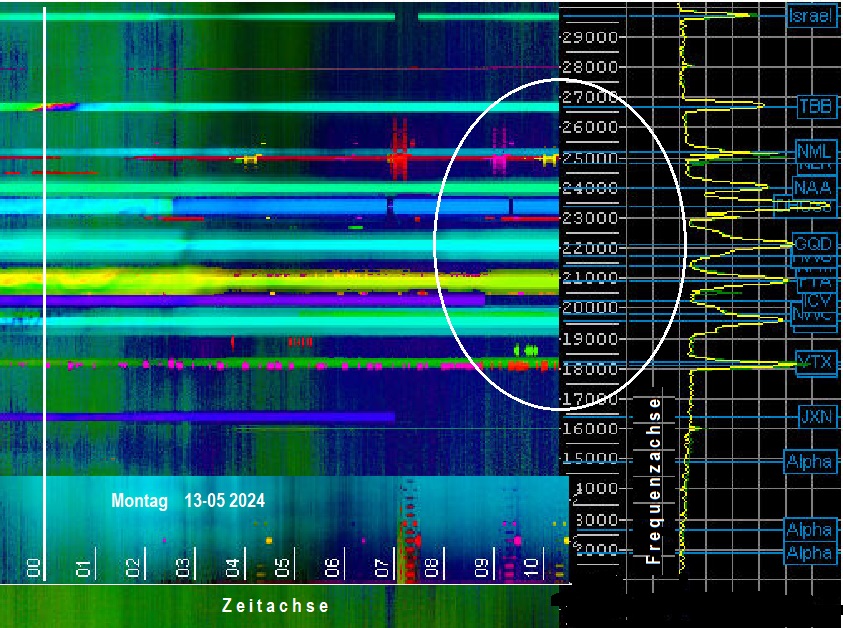Click the vertical Frequenzachse axis title
Viewport: 843px width, 628px height.
pyautogui.click(x=654, y=480)
